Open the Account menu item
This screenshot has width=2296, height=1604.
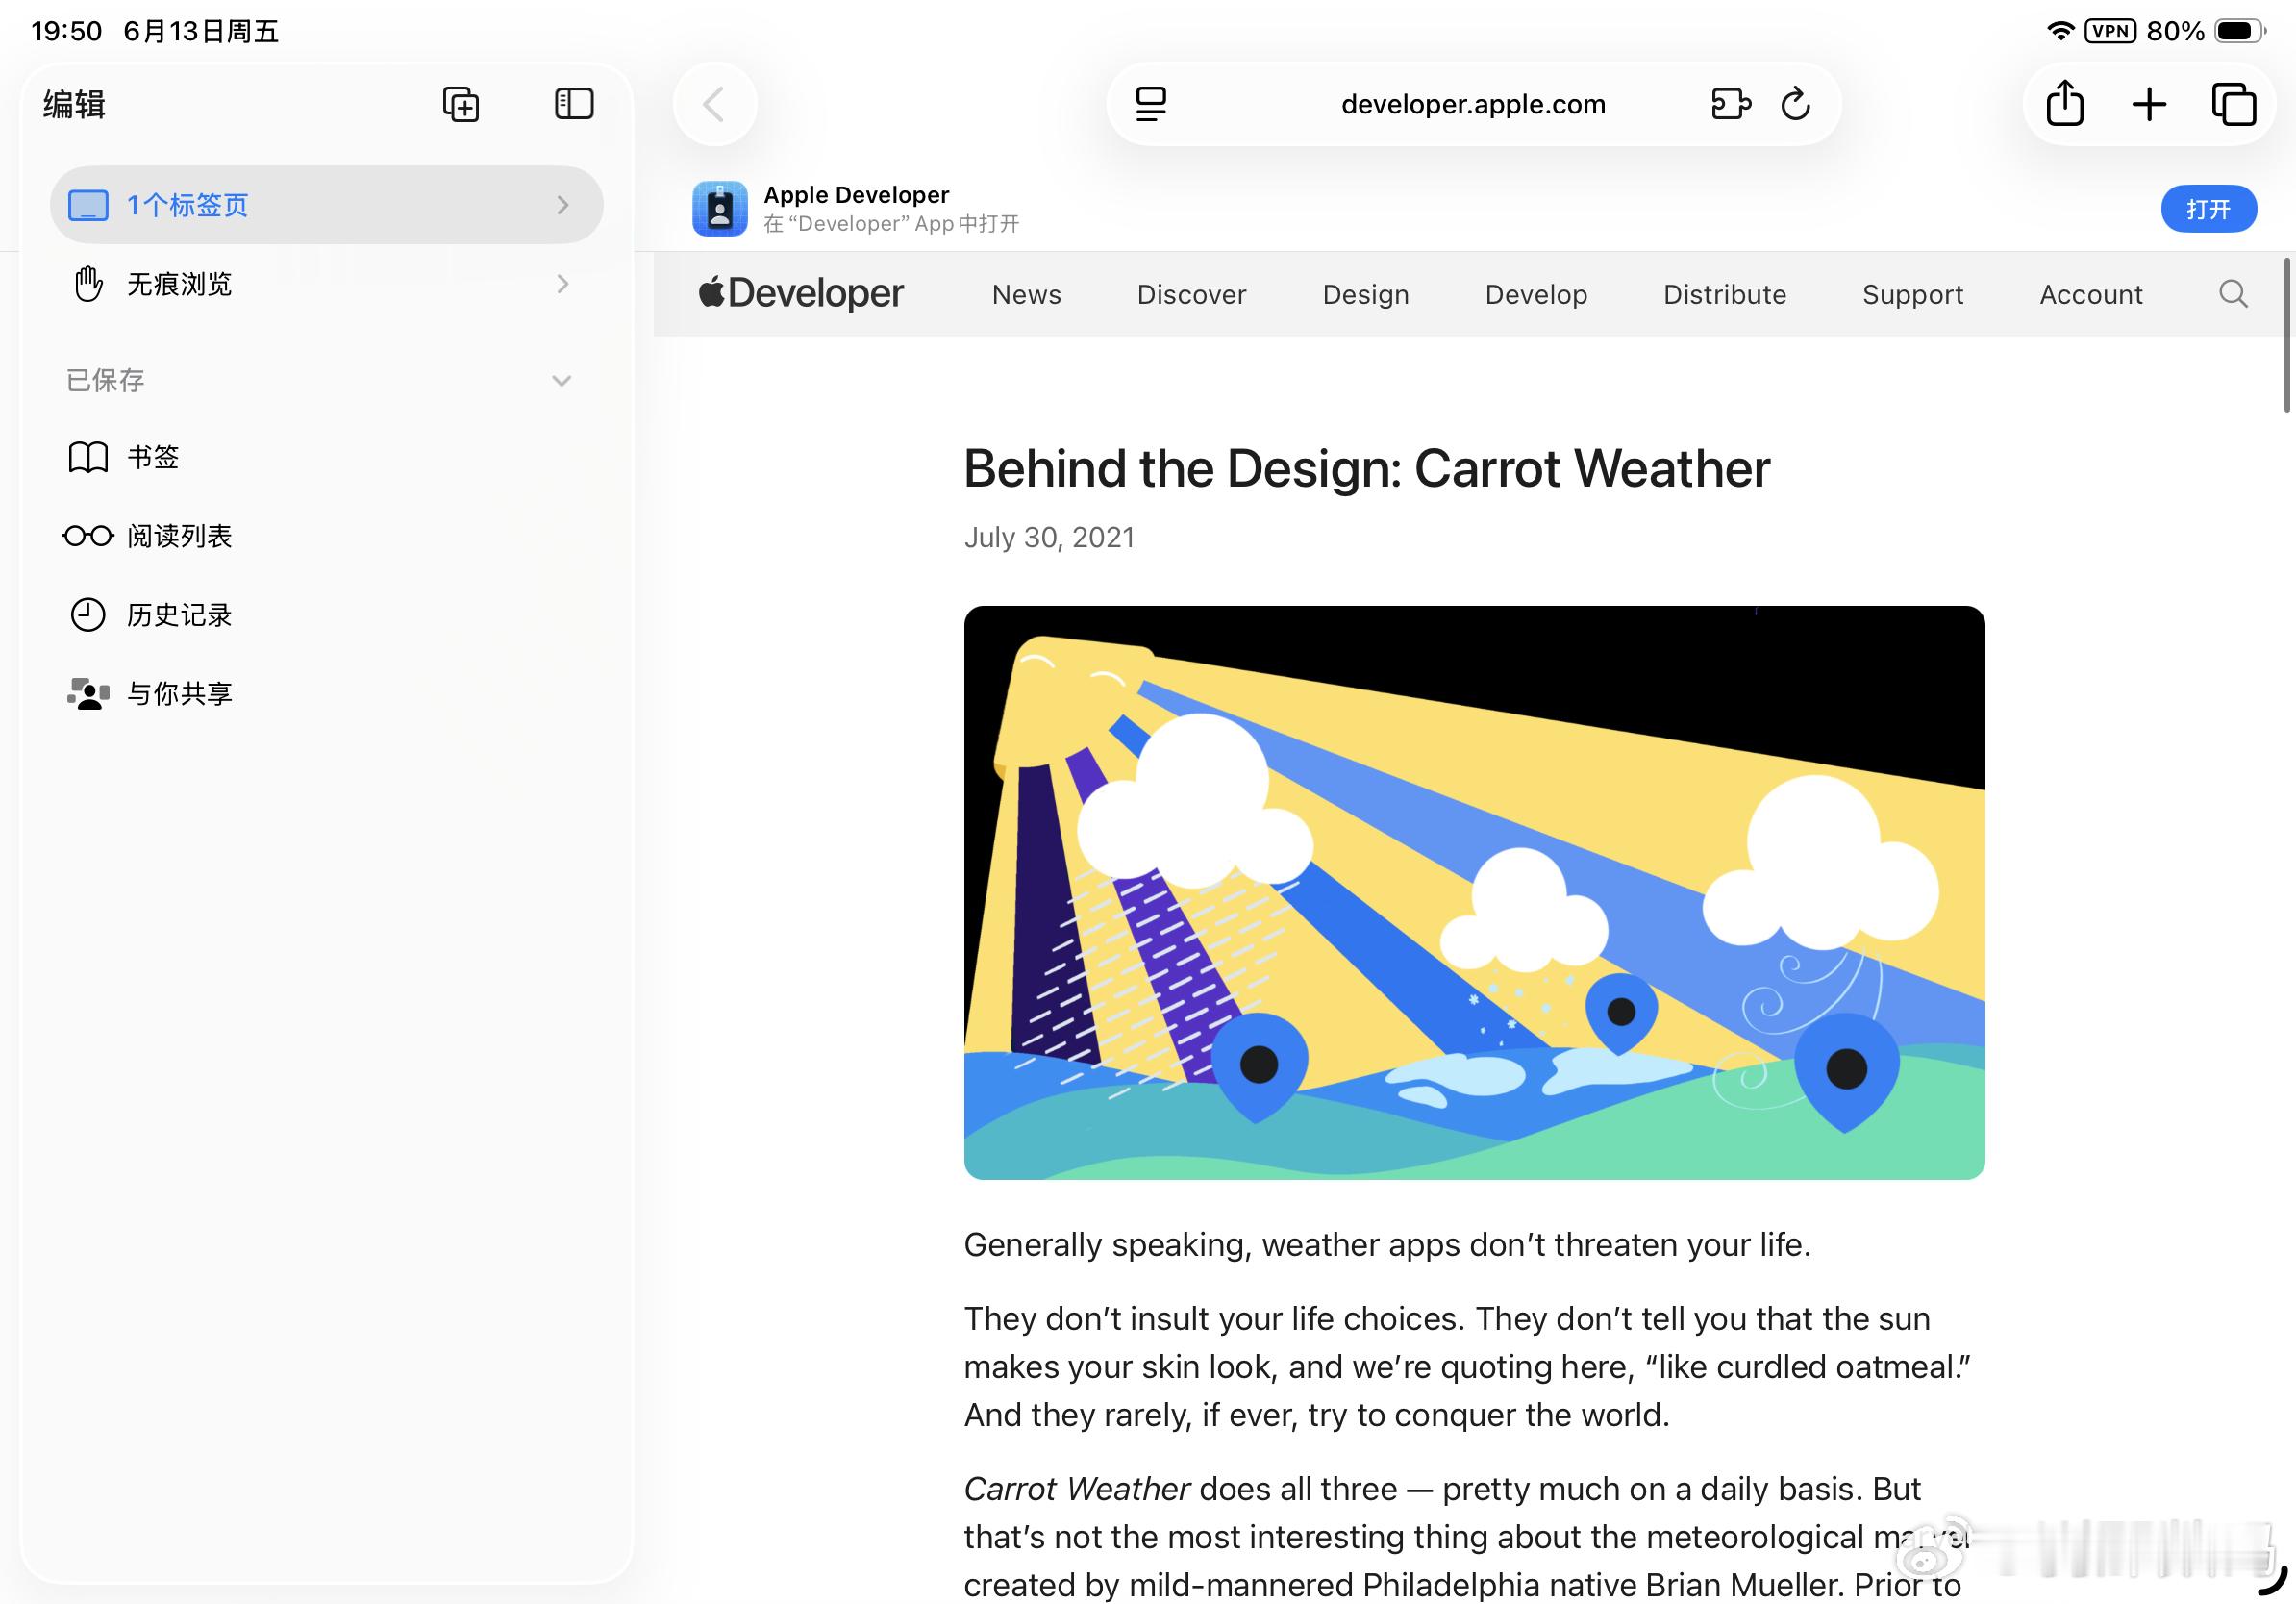[2091, 294]
